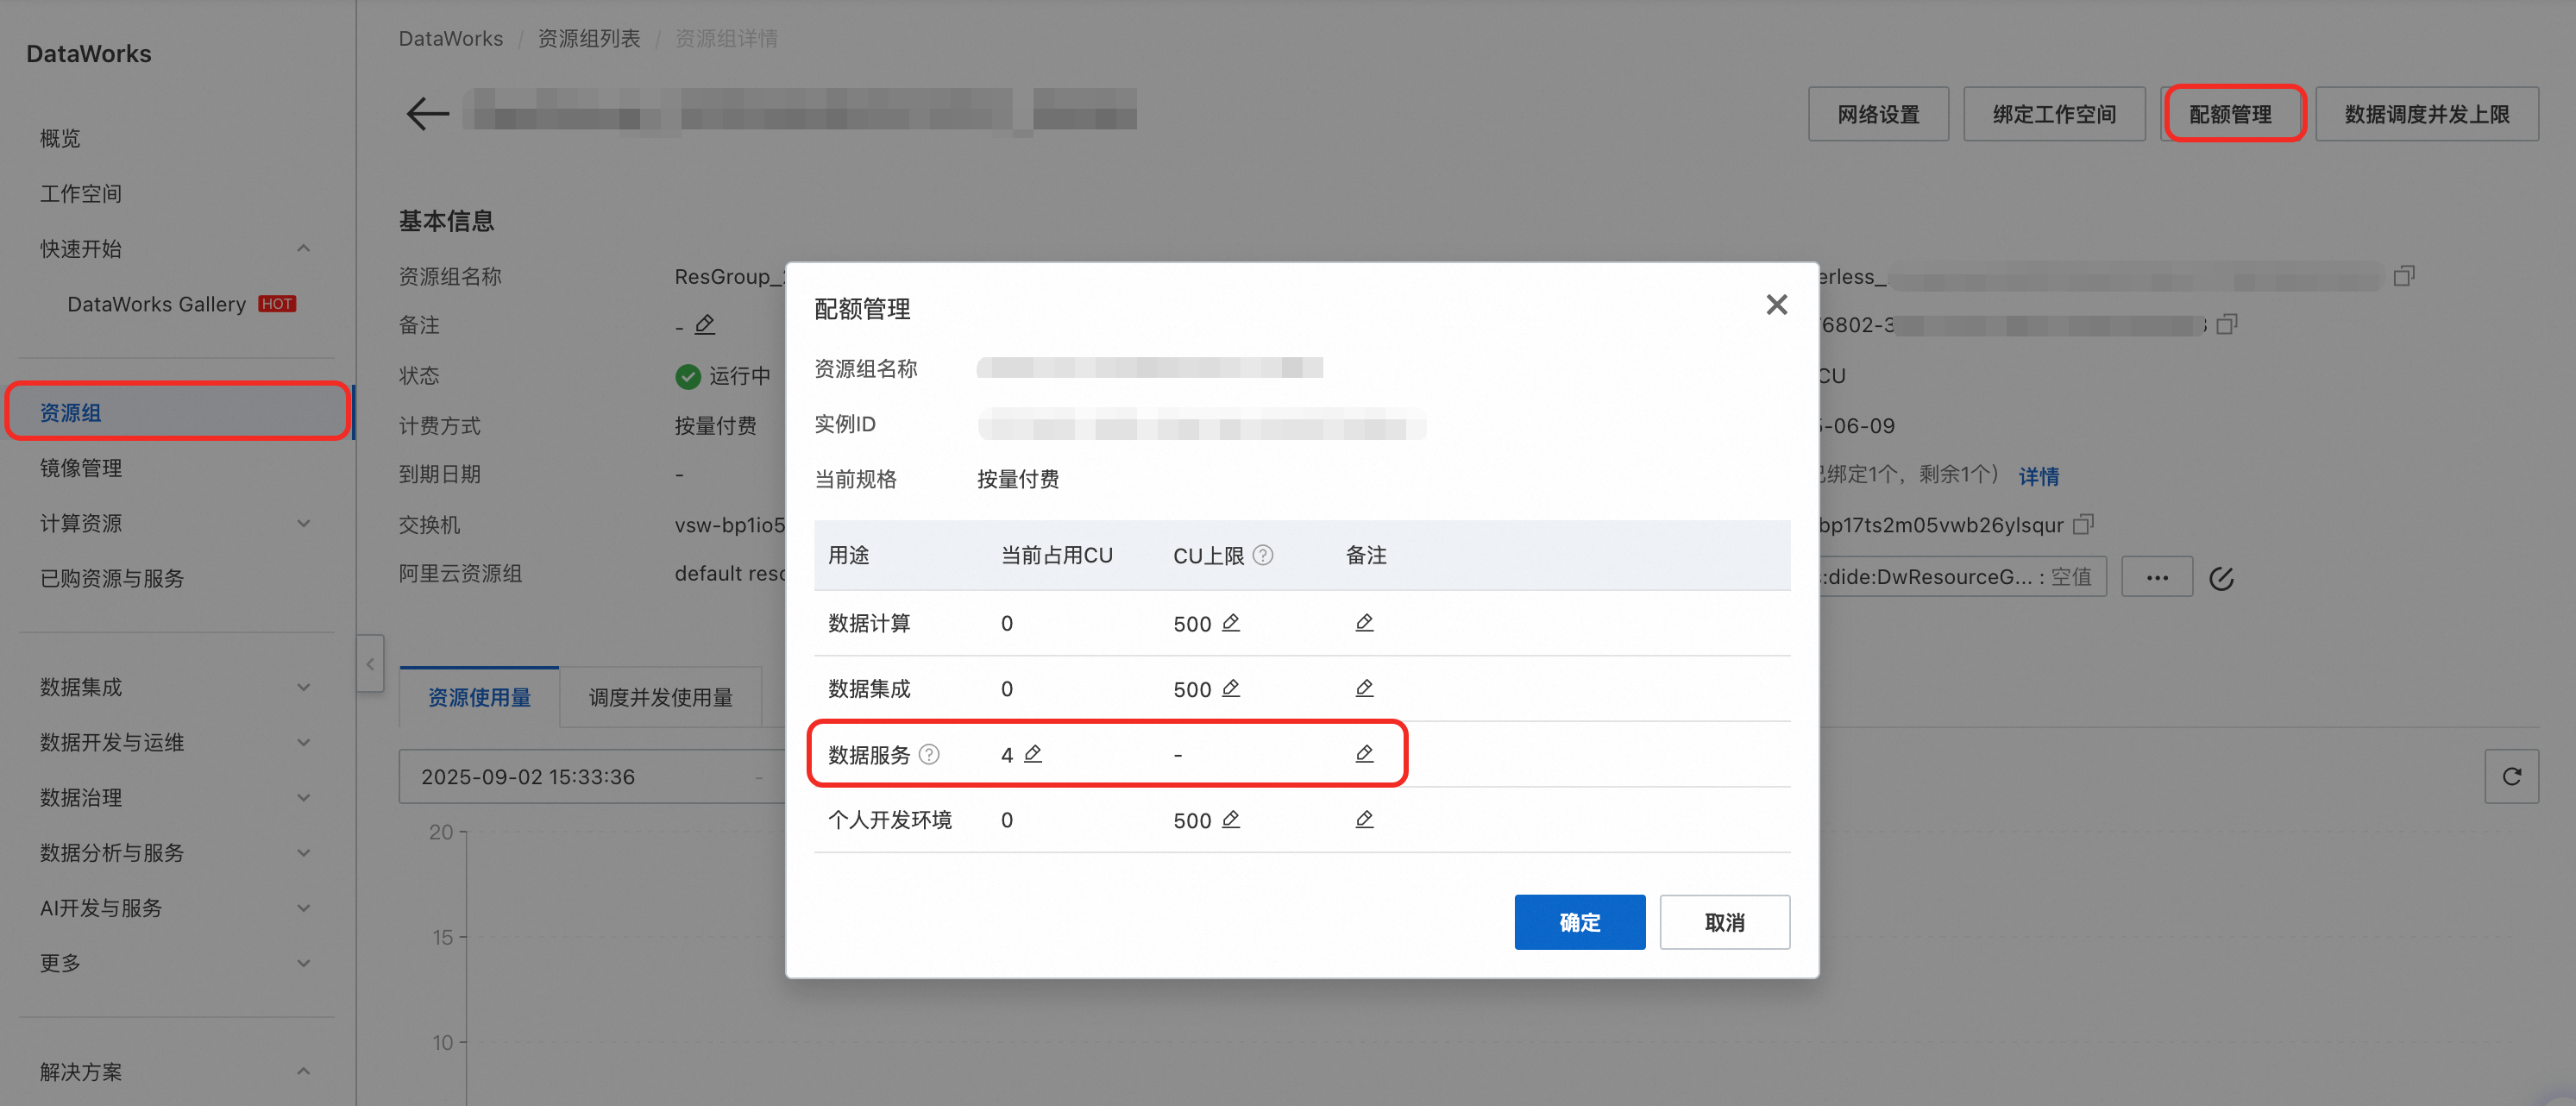
Task: Open 工作空间 in sidebar
Action: [x=81, y=193]
